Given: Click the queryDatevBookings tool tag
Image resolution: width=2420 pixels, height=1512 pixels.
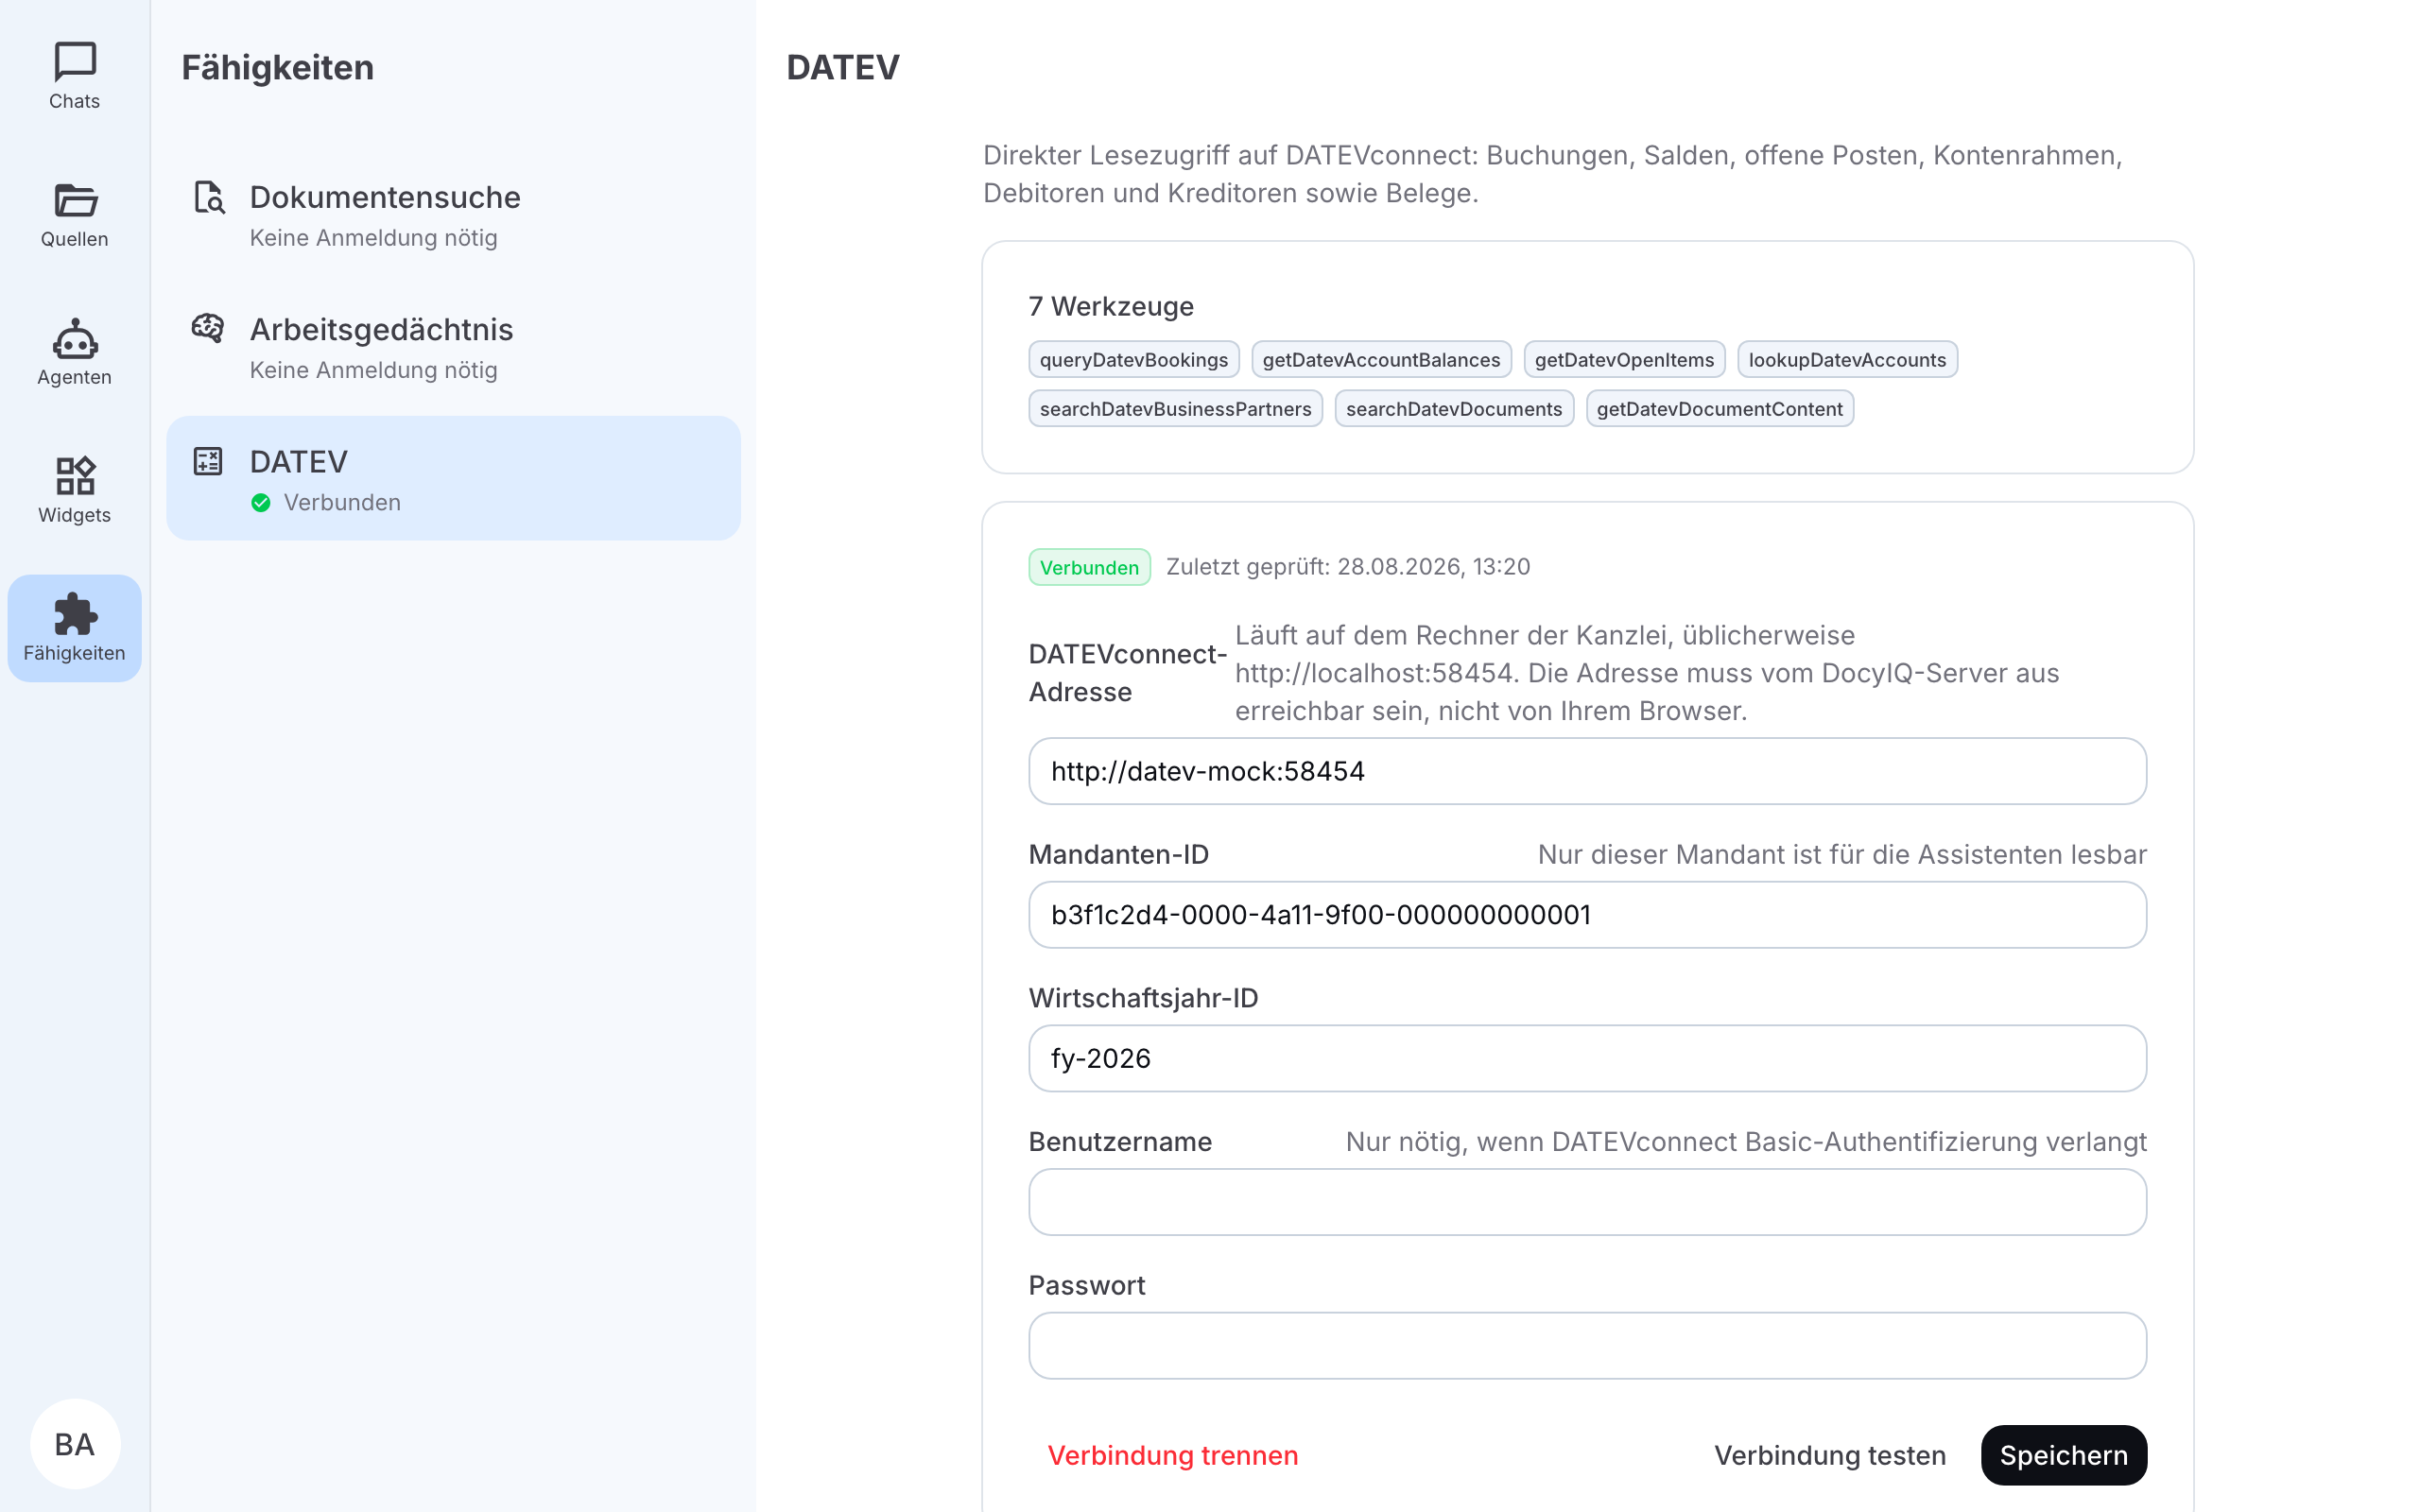Looking at the screenshot, I should (1133, 360).
